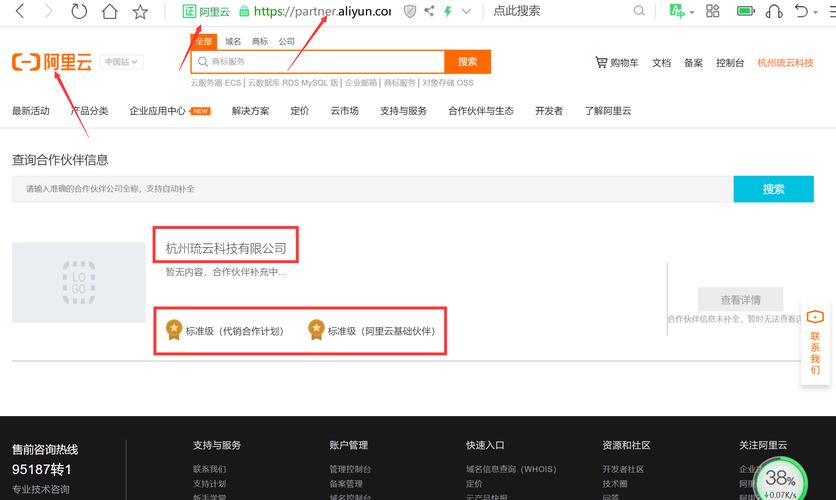
Task: Click the green lightning speed-mode icon
Action: point(448,11)
